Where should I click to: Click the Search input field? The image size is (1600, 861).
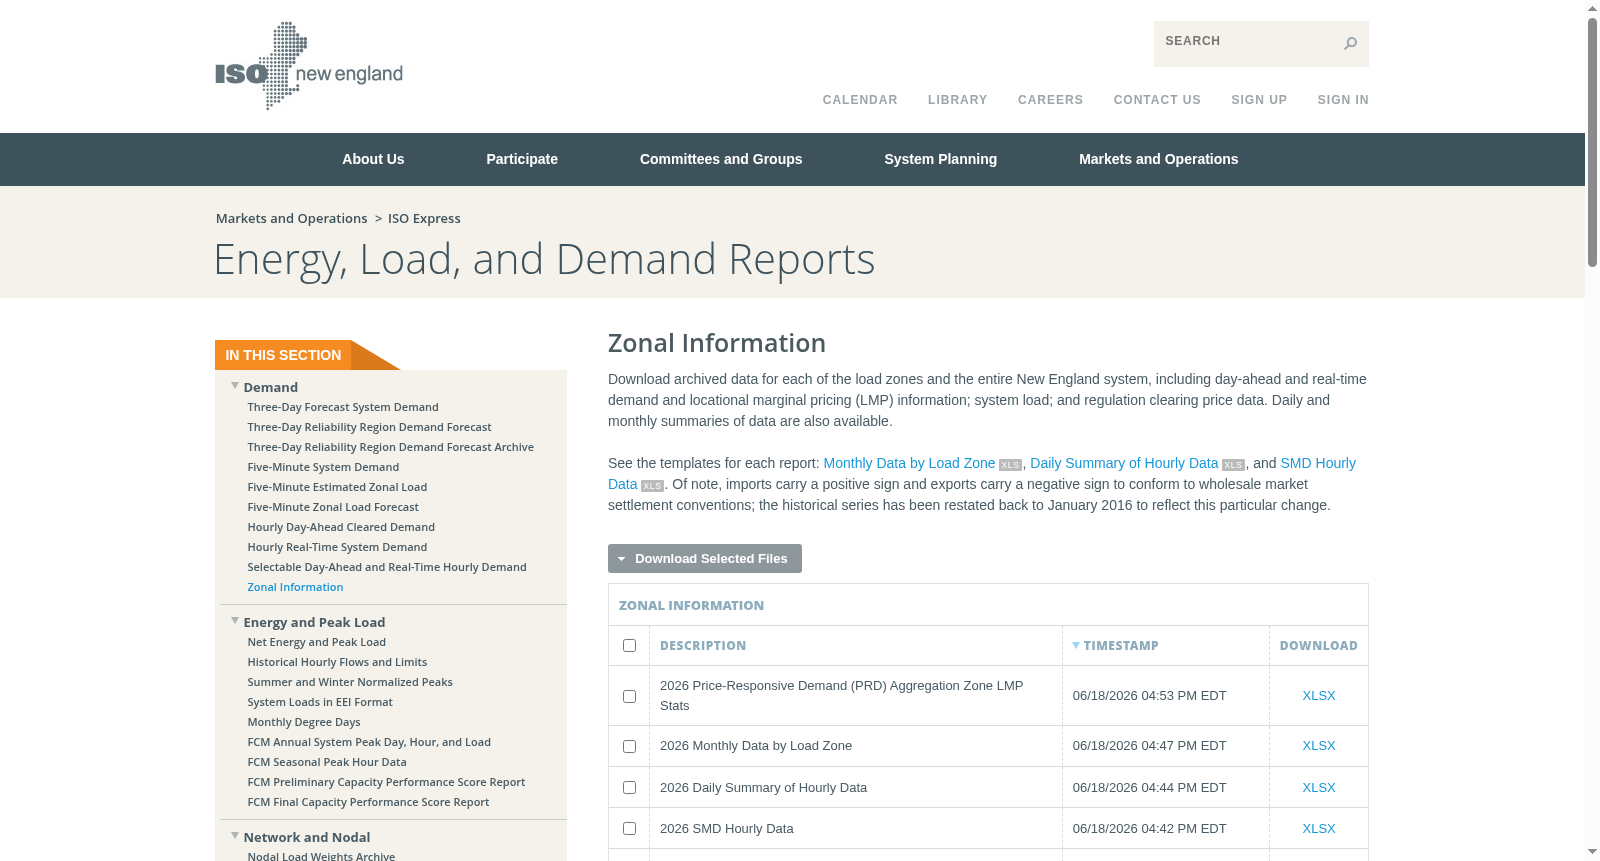[1245, 43]
